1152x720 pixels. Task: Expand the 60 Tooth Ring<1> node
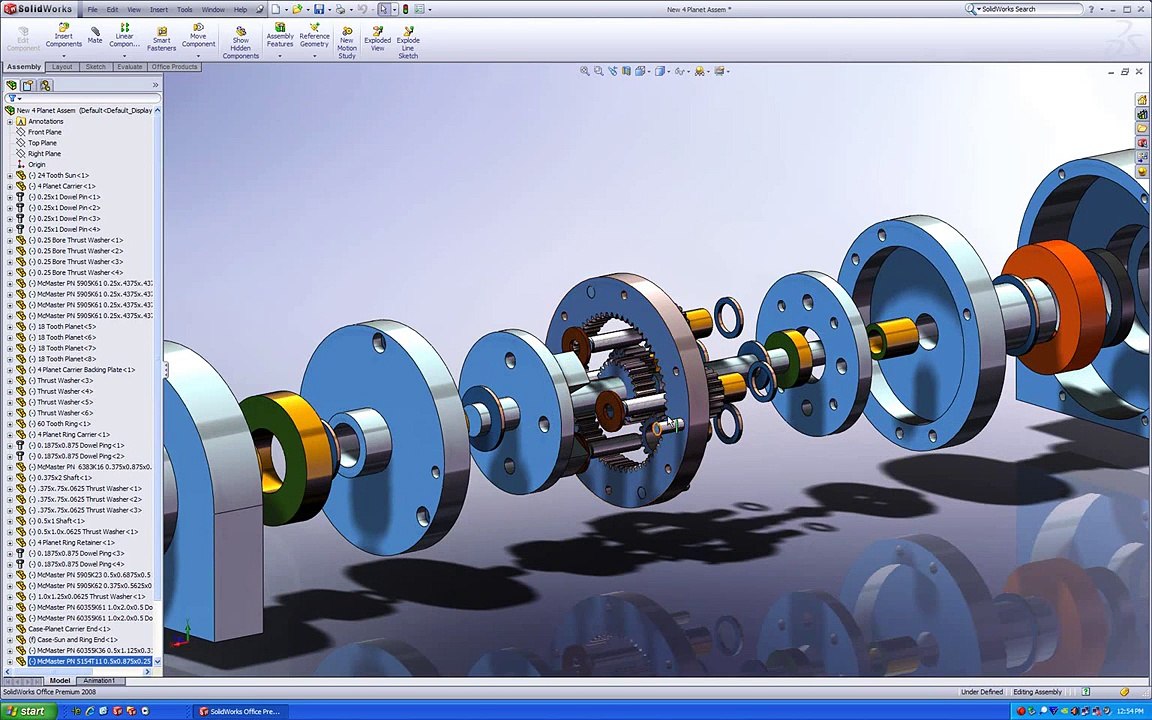(10, 424)
